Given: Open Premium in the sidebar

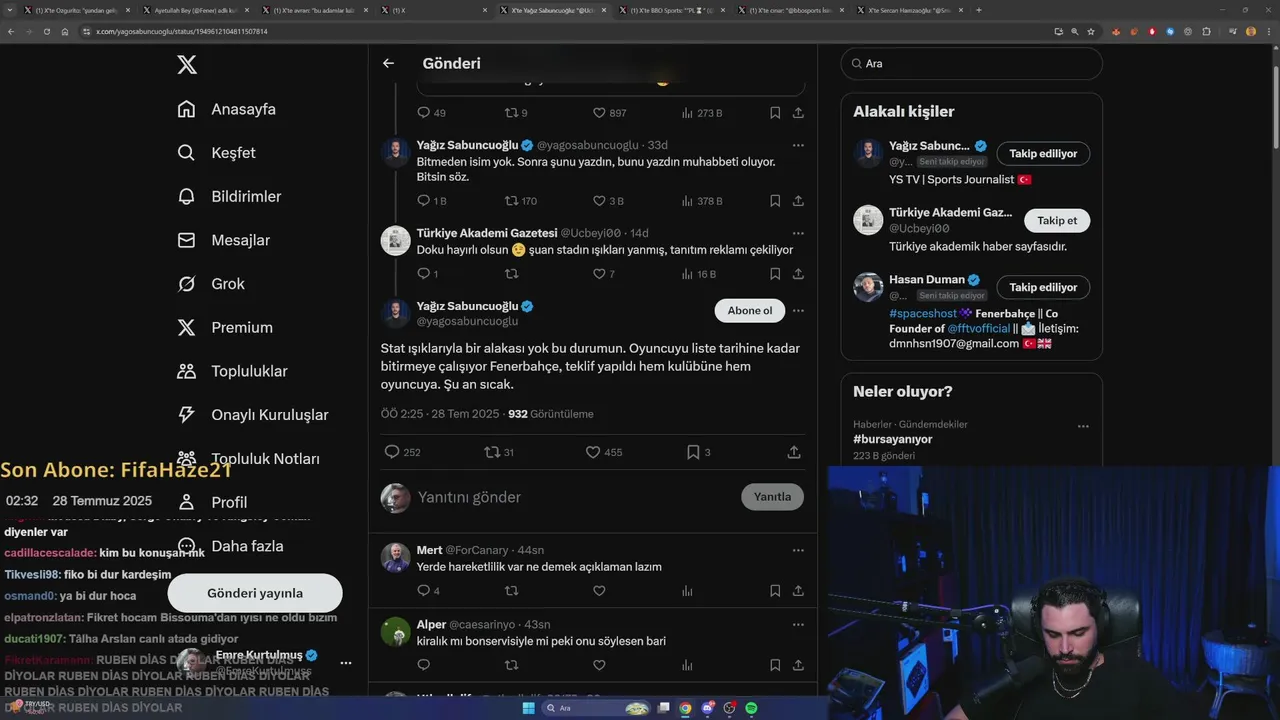Looking at the screenshot, I should [x=225, y=328].
